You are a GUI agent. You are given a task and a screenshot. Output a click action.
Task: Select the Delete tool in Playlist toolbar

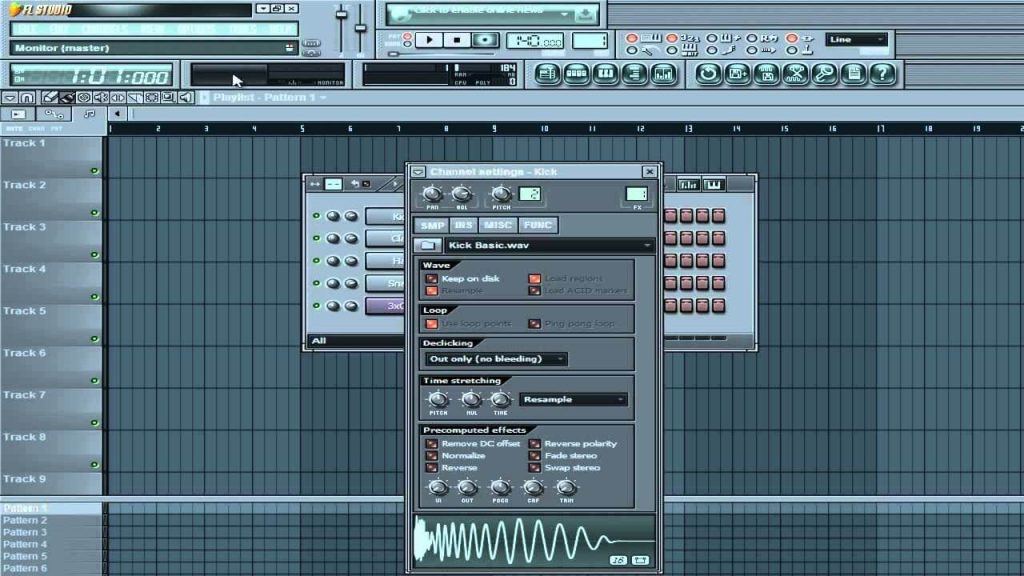point(84,97)
